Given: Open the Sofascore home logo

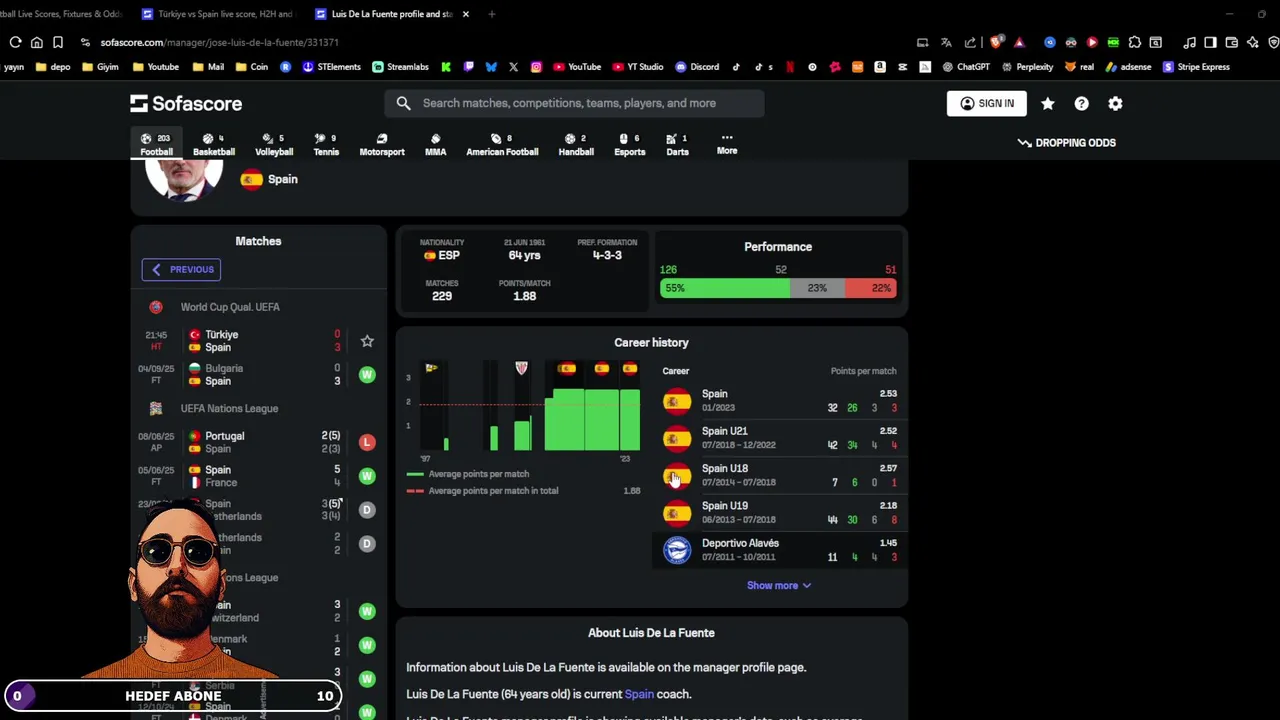Looking at the screenshot, I should pos(186,103).
